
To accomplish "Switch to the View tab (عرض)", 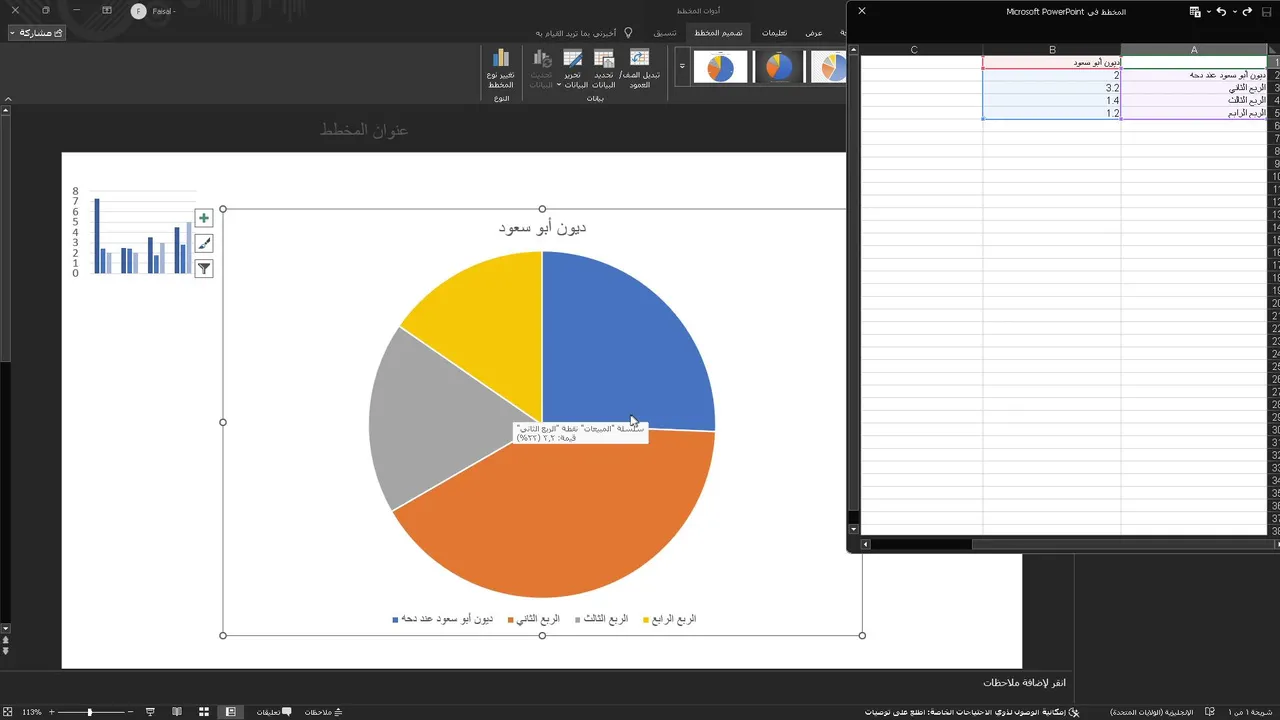I will pos(814,33).
